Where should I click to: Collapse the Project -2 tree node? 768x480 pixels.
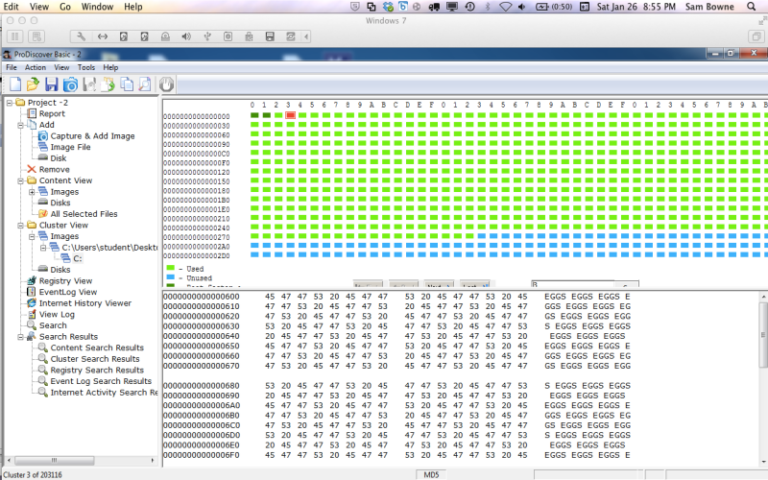(9, 103)
